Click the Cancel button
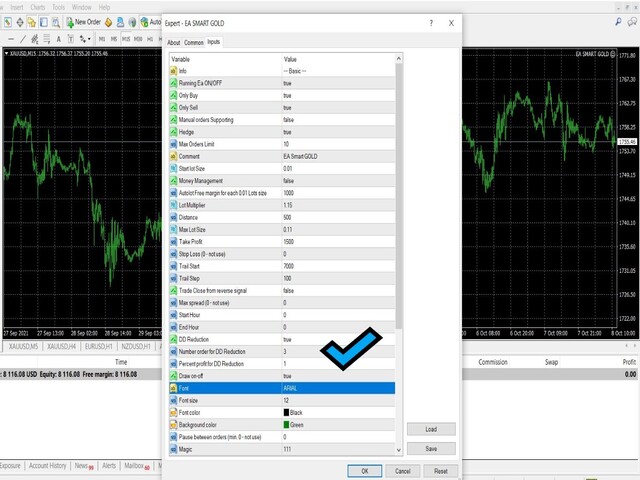Image resolution: width=640 pixels, height=480 pixels. tap(402, 471)
